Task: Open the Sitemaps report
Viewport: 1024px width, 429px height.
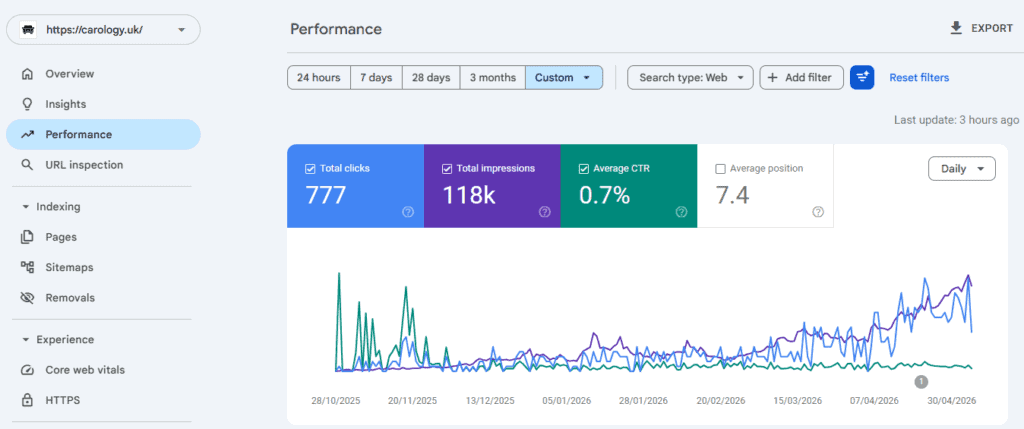Action: click(103, 267)
